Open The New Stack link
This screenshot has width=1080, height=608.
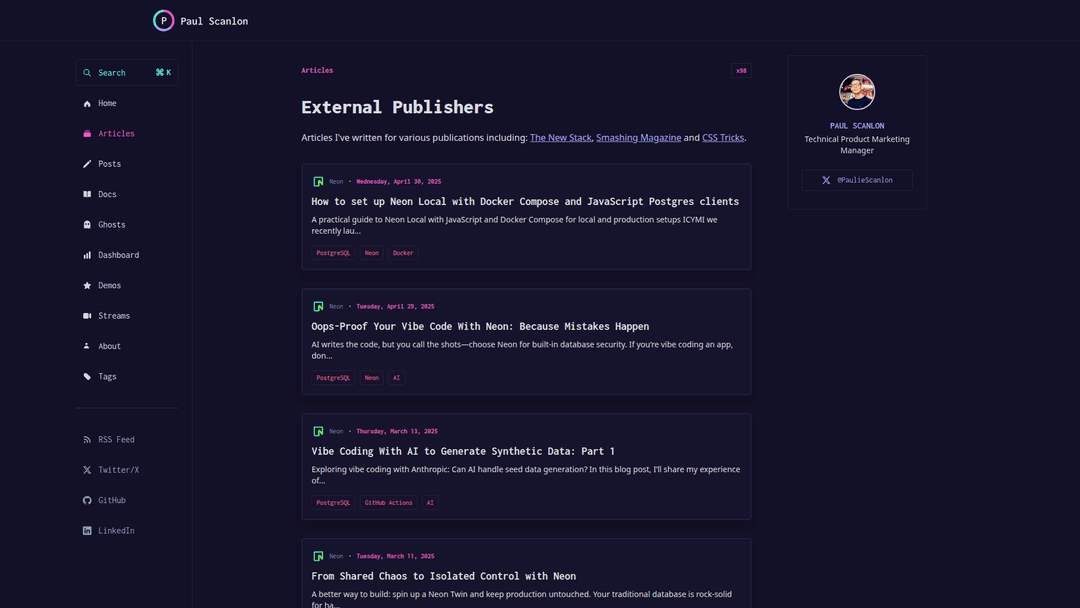point(560,138)
